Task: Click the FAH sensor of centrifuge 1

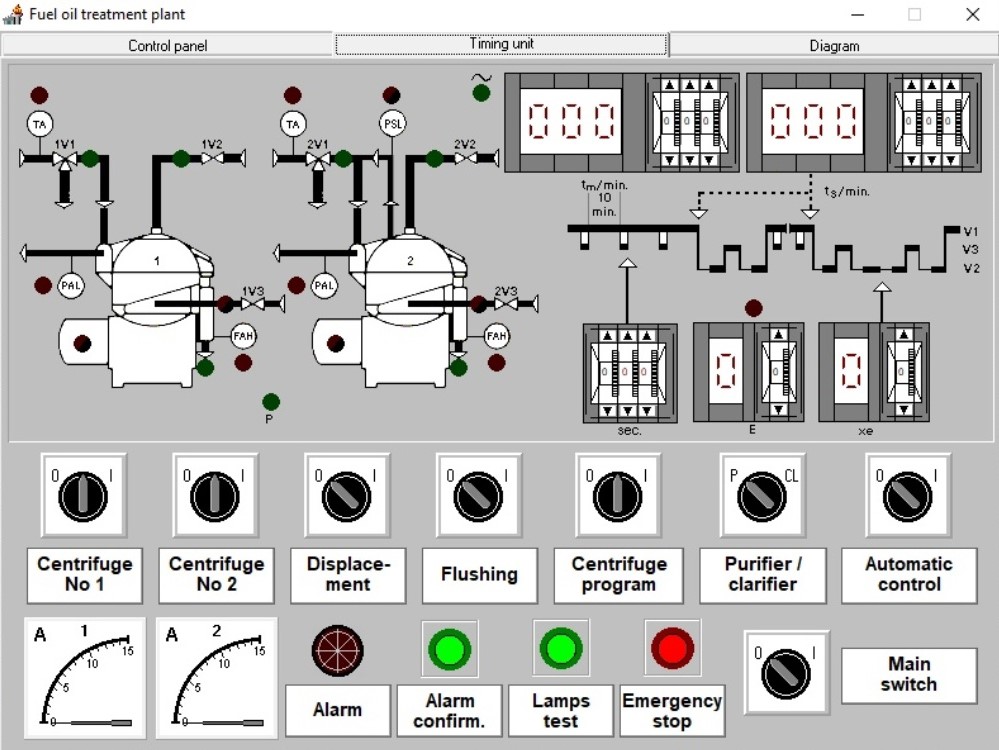Action: coord(243,336)
